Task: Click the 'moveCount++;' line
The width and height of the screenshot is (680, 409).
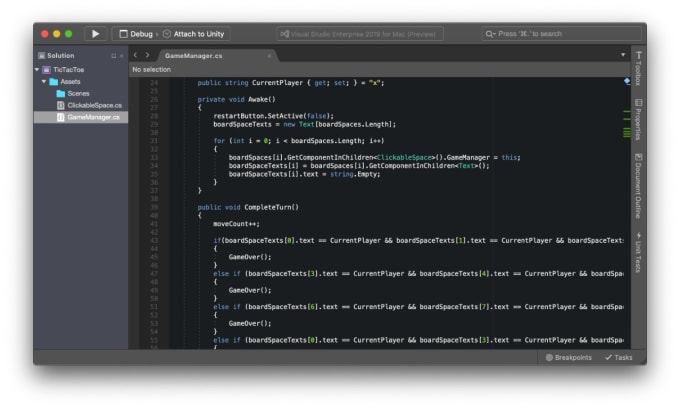Action: click(236, 224)
